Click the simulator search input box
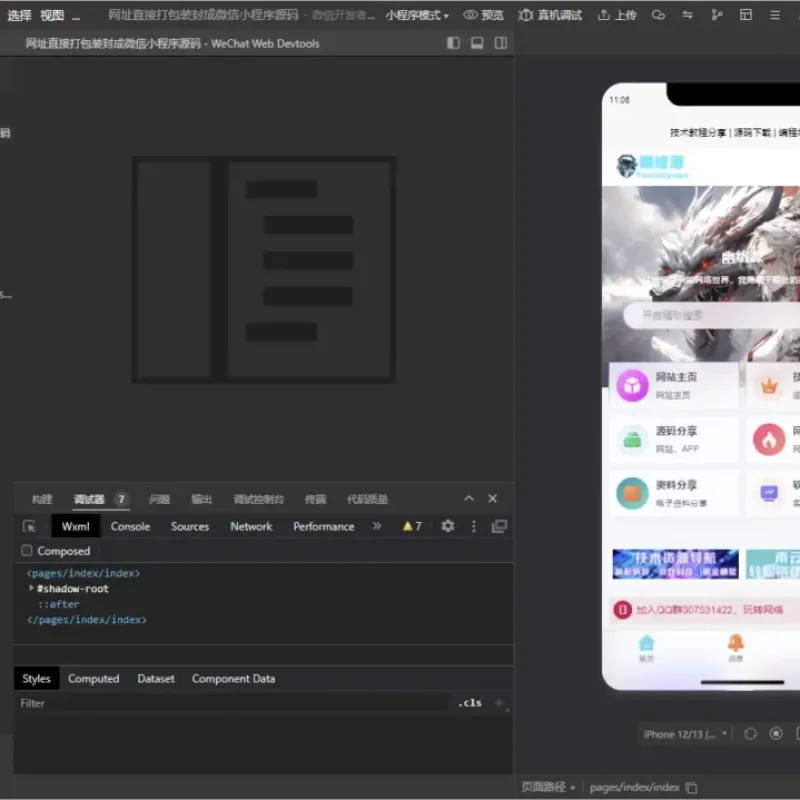This screenshot has height=800, width=800. [712, 315]
